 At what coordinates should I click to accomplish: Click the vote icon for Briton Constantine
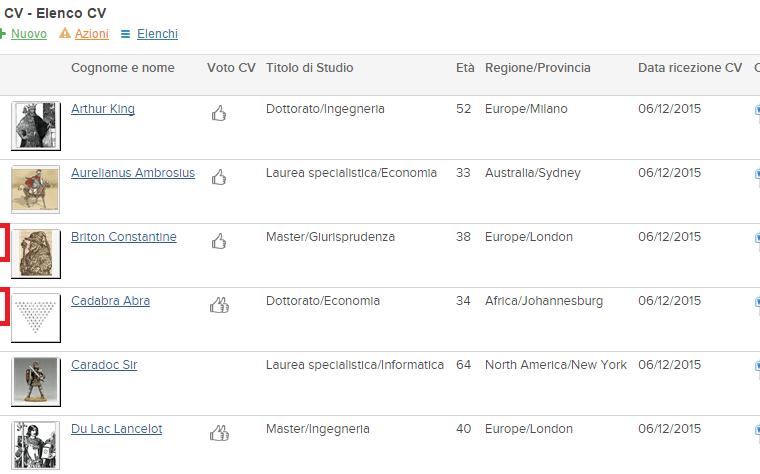click(219, 241)
